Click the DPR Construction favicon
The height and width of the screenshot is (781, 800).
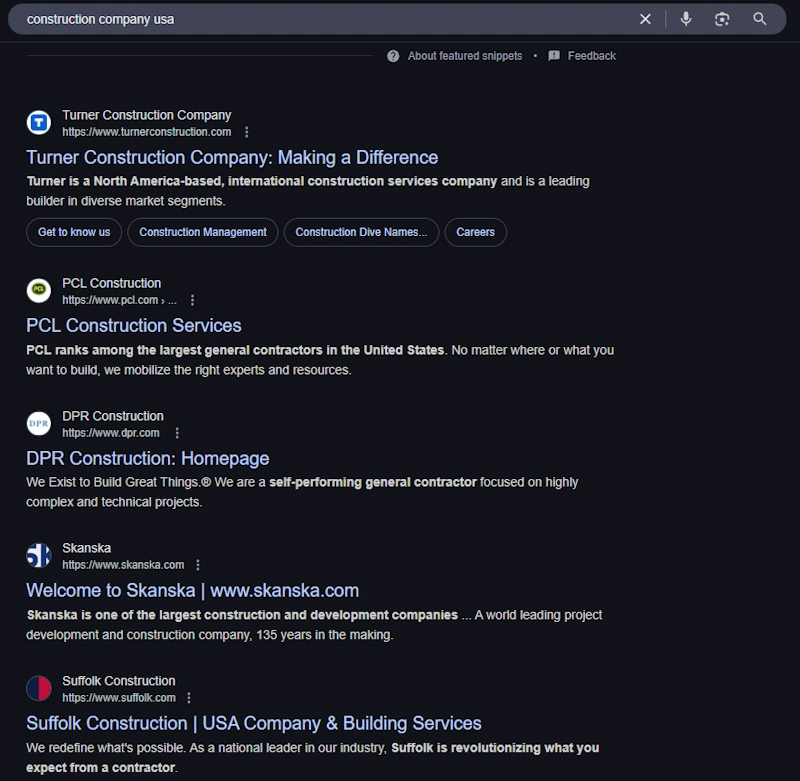pyautogui.click(x=39, y=423)
